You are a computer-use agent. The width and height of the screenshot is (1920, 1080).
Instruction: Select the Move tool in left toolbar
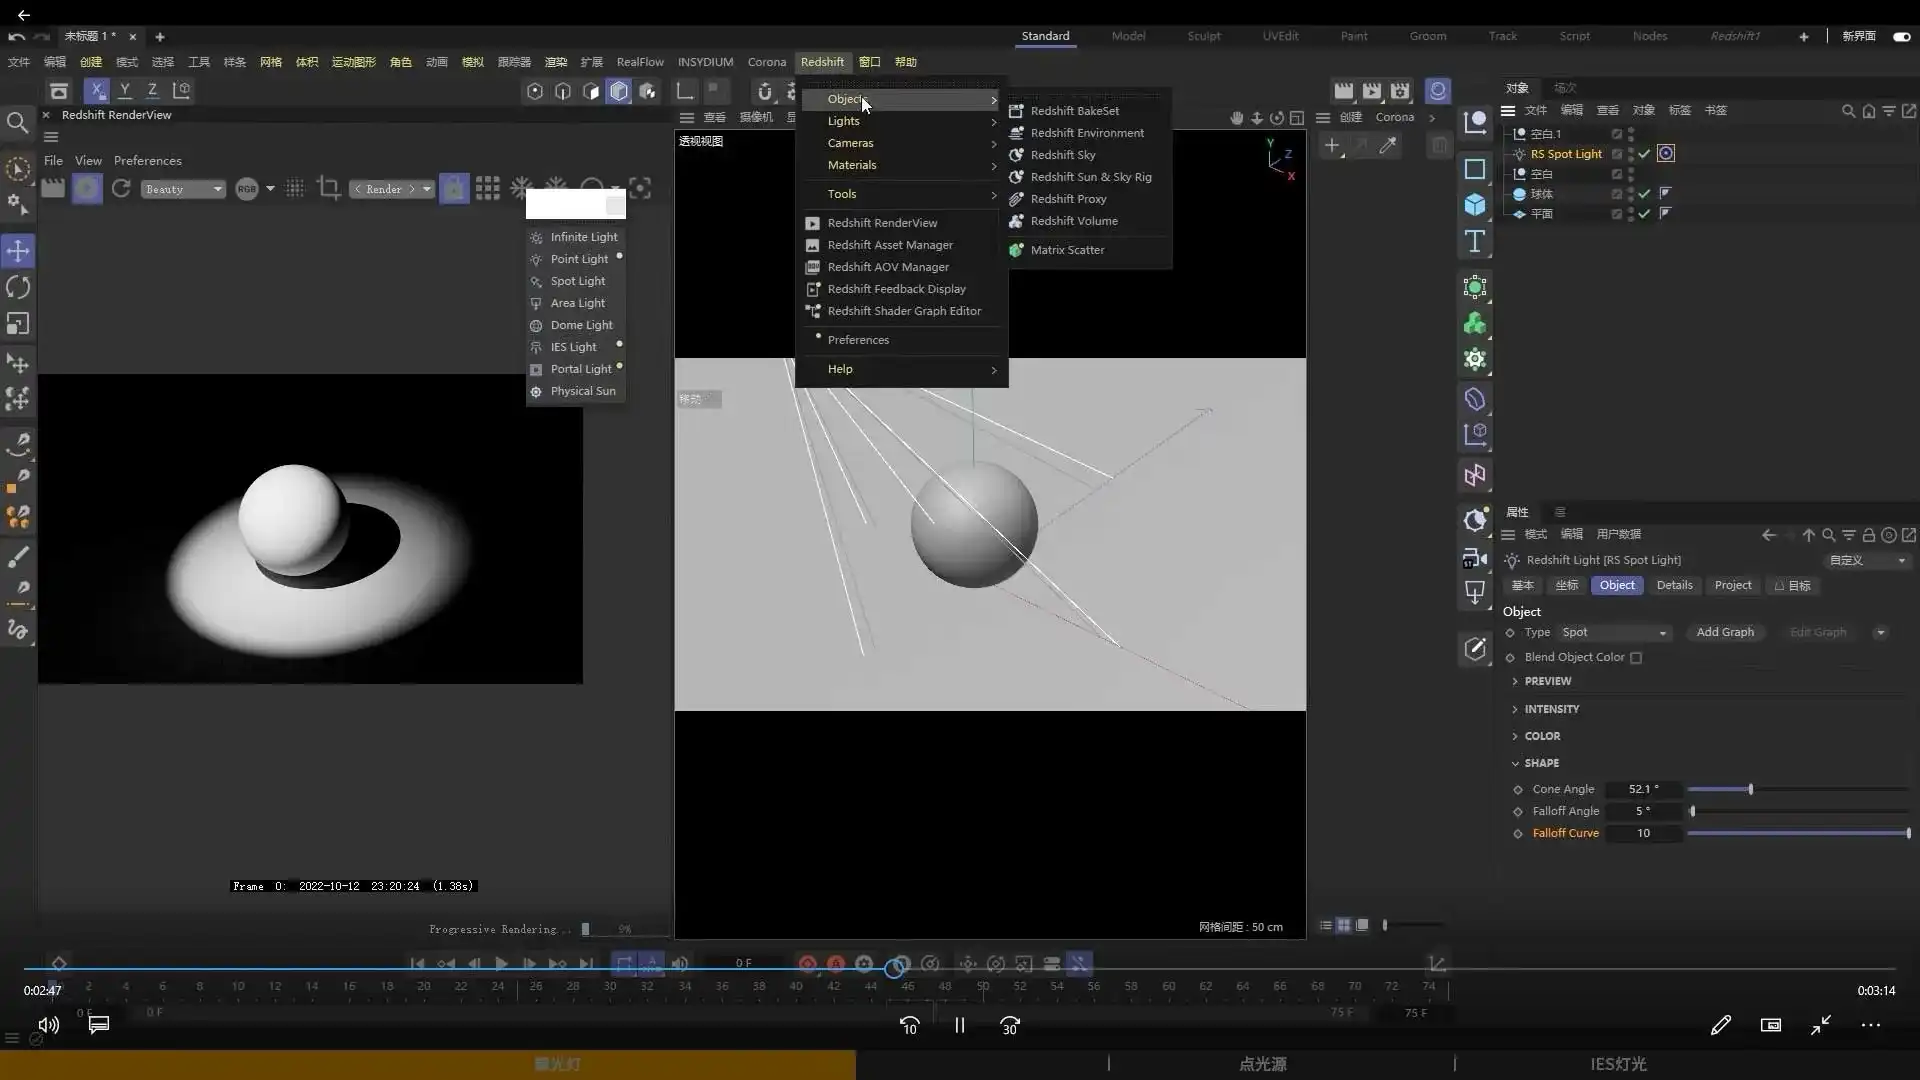[x=18, y=251]
